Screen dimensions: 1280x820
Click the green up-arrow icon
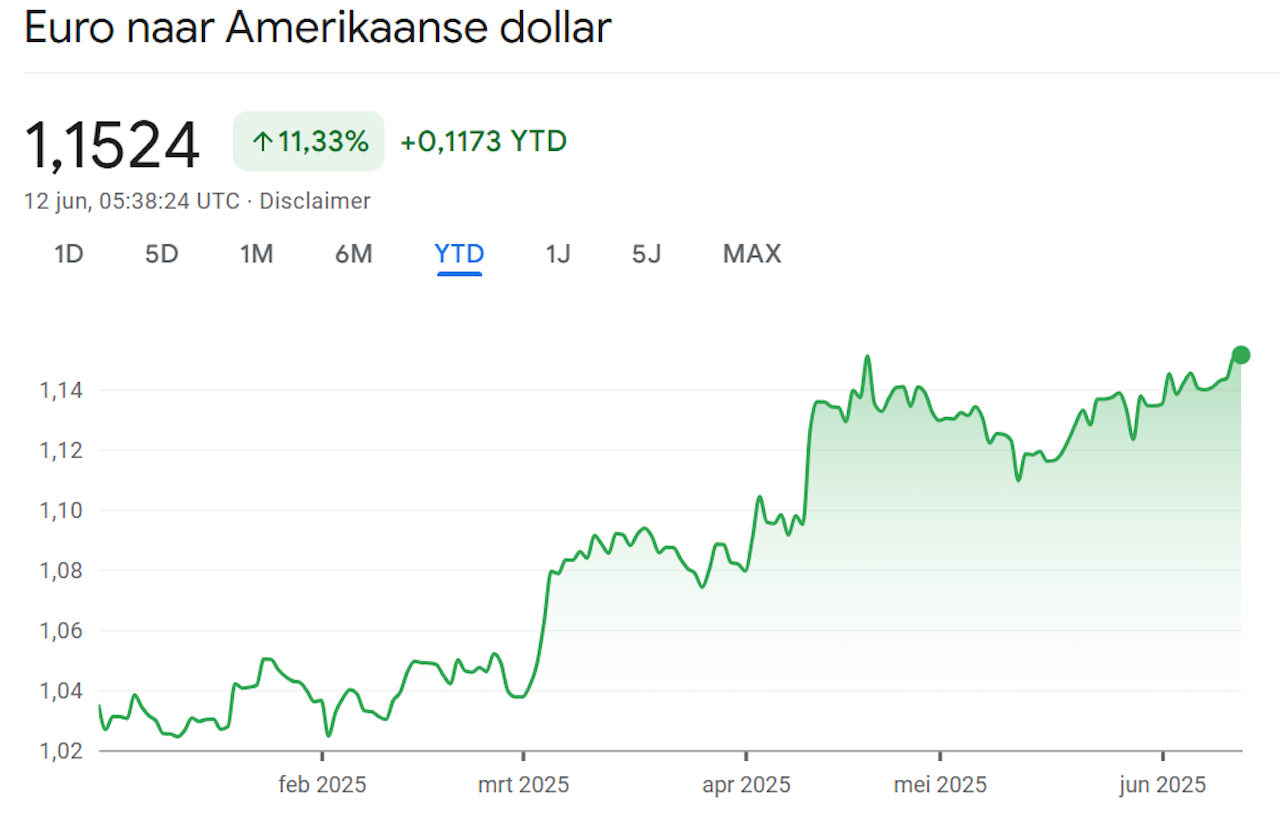pos(262,142)
